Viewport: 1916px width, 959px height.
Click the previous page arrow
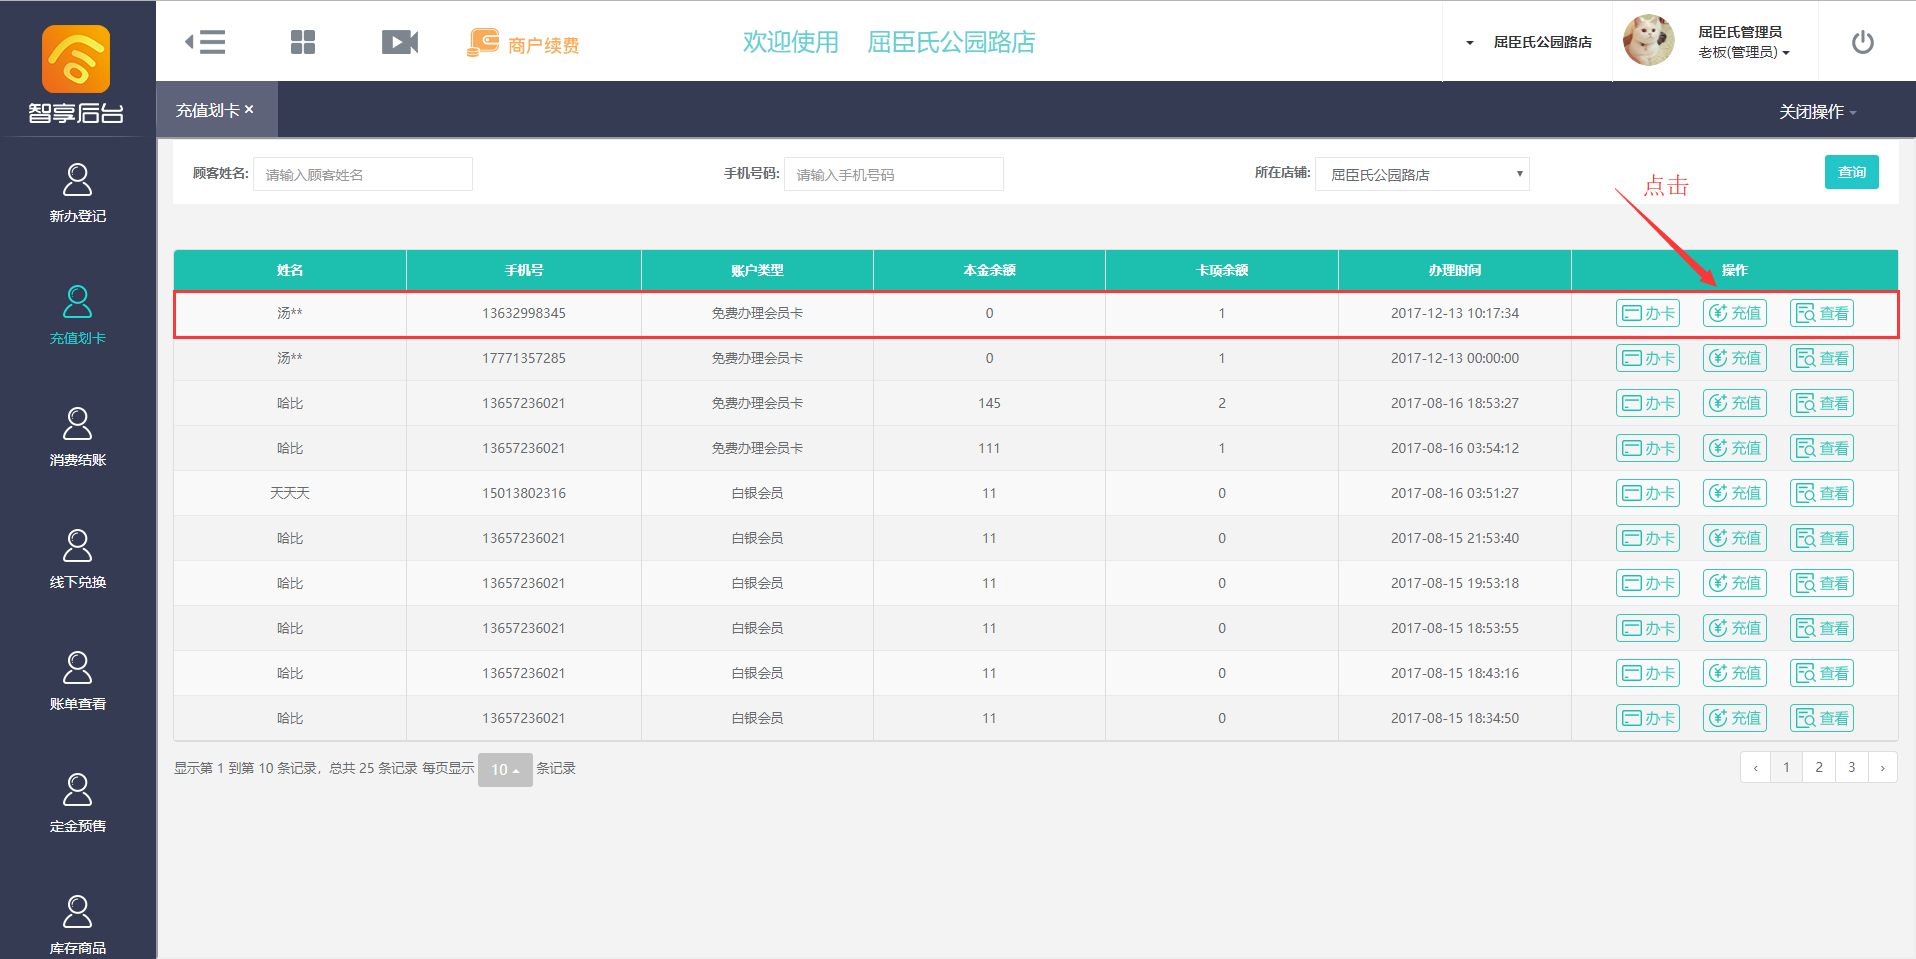(1755, 767)
